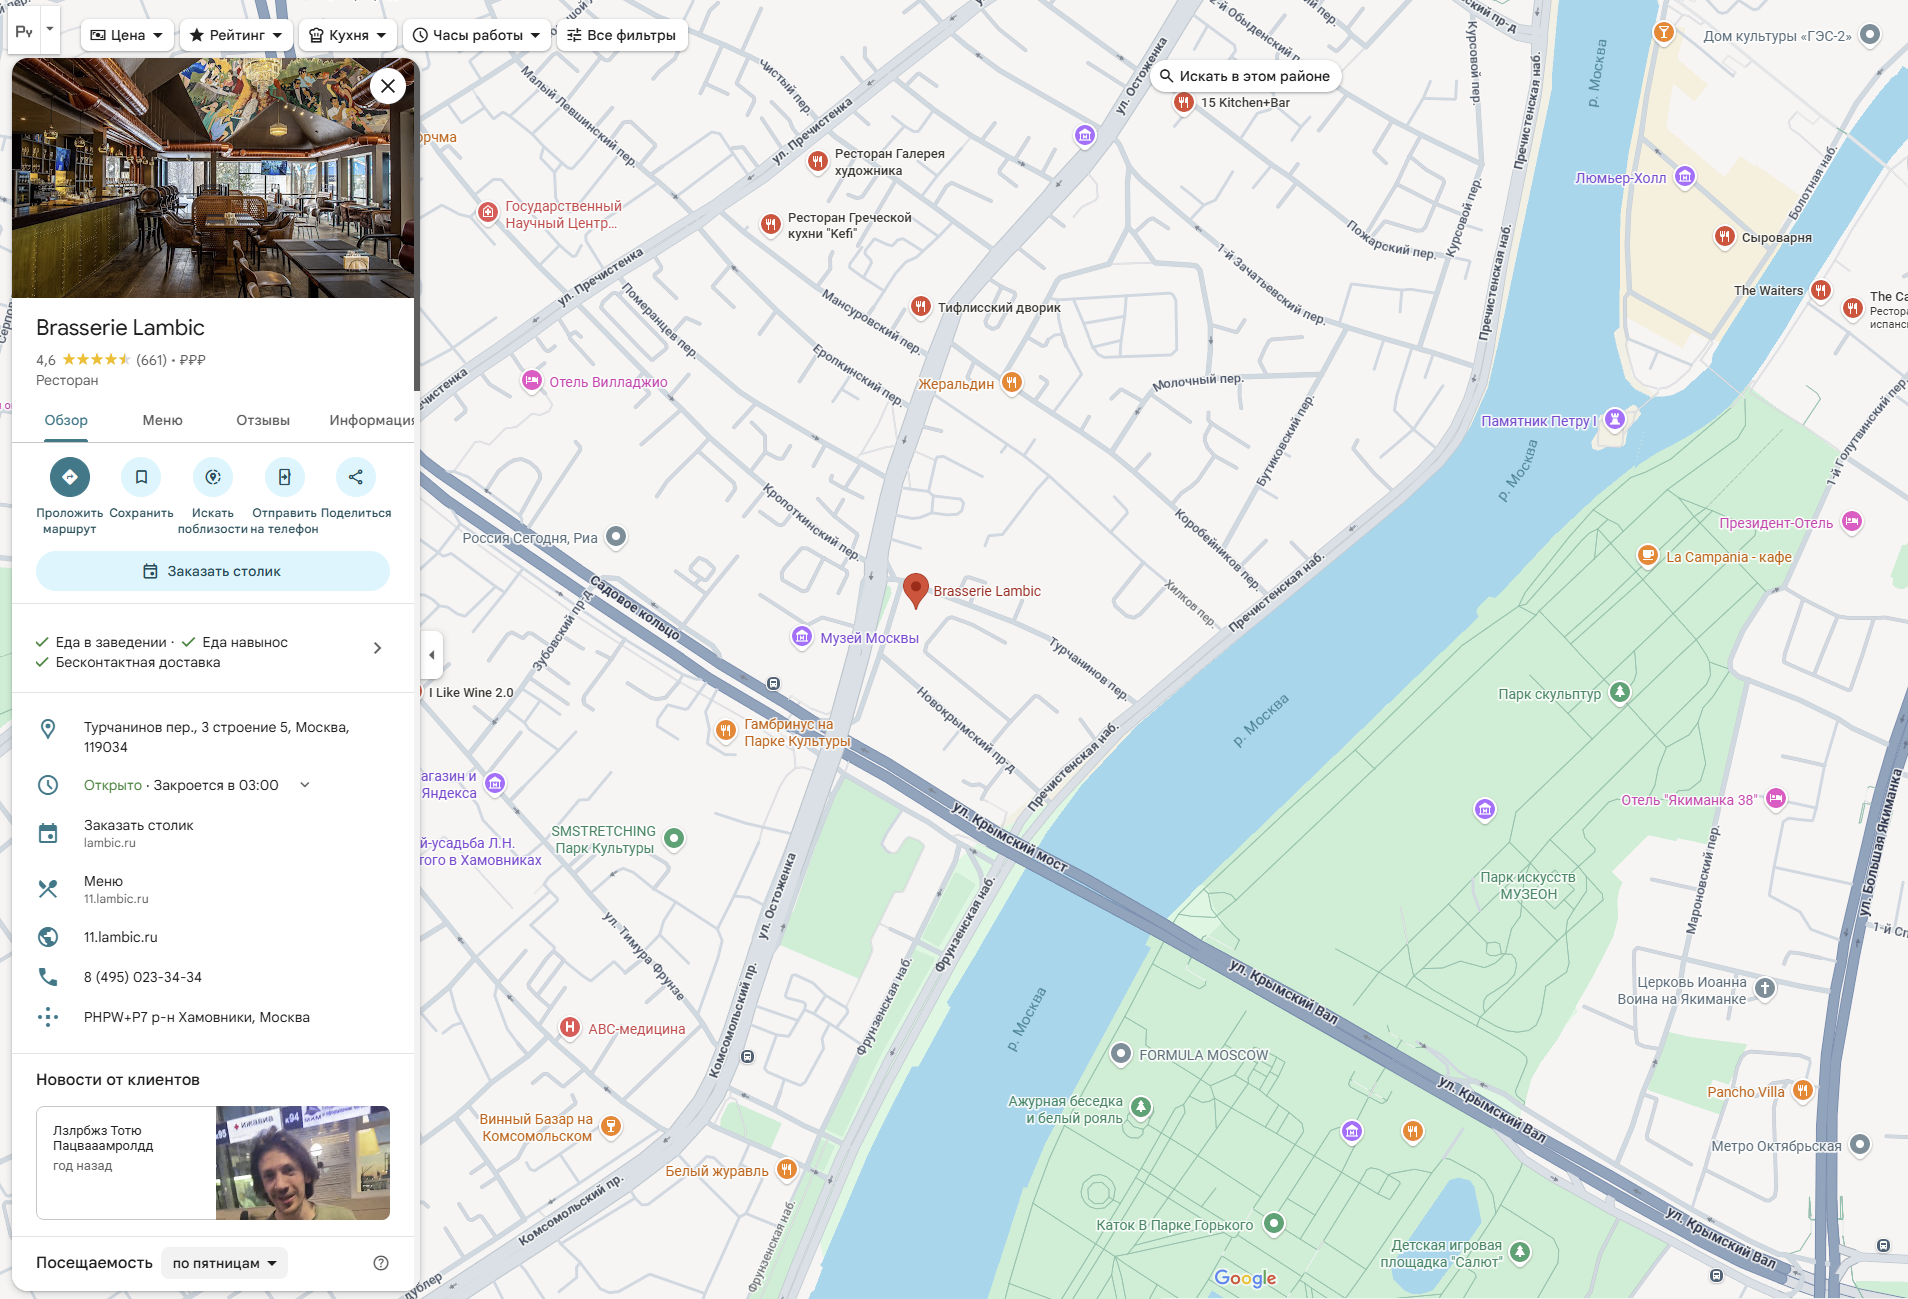Open the Кухня cuisine filter dropdown
The image size is (1908, 1299).
(x=347, y=35)
